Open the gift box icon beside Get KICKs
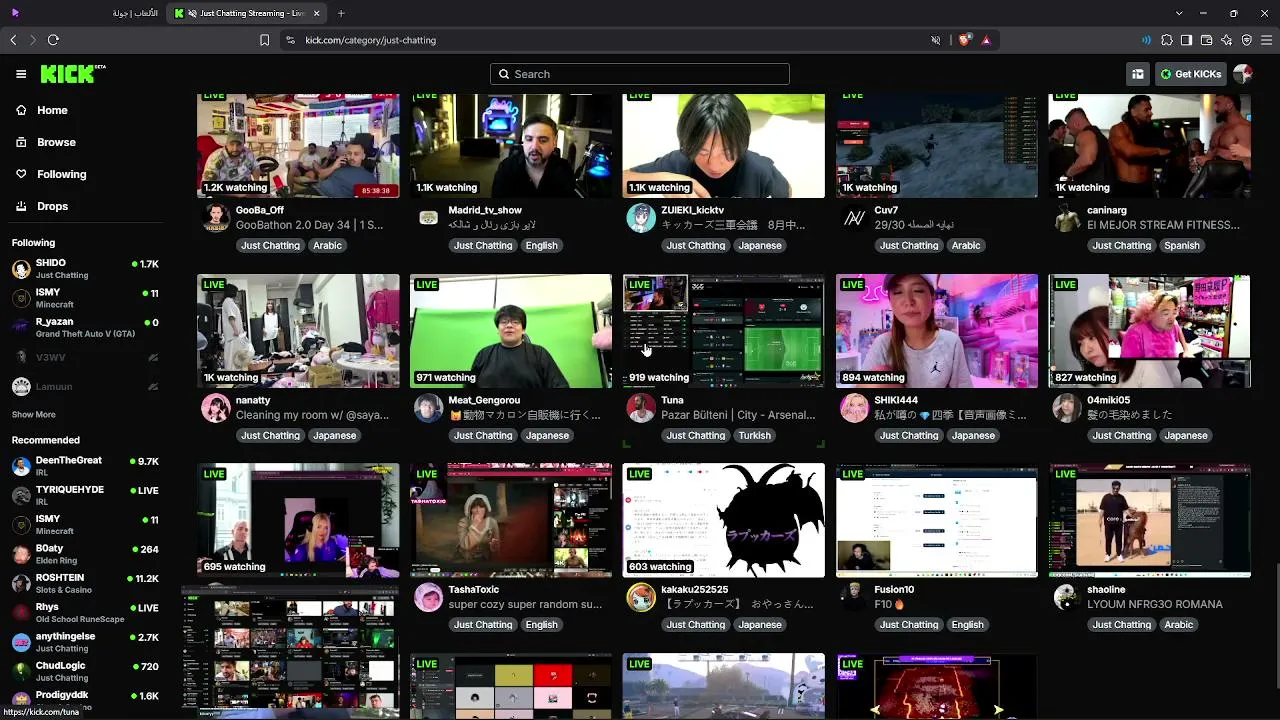Image resolution: width=1280 pixels, height=720 pixels. coord(1138,74)
